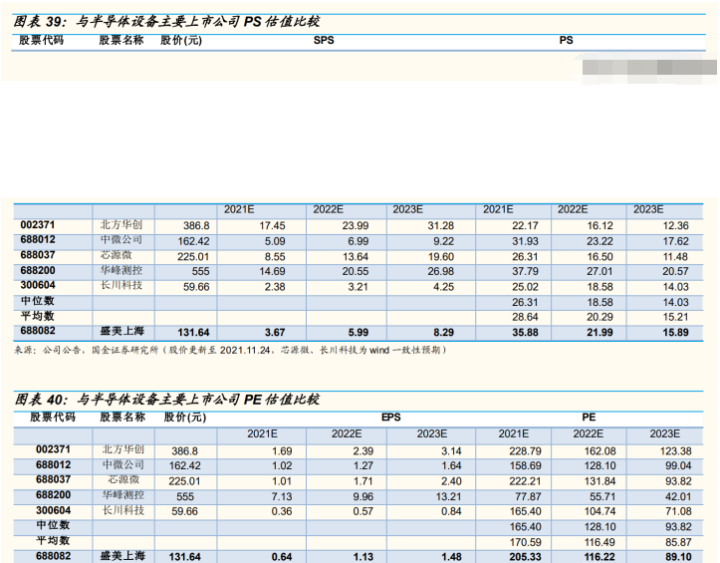
Task: Select 中微公司 SPS value 5.09
Action: (275, 242)
